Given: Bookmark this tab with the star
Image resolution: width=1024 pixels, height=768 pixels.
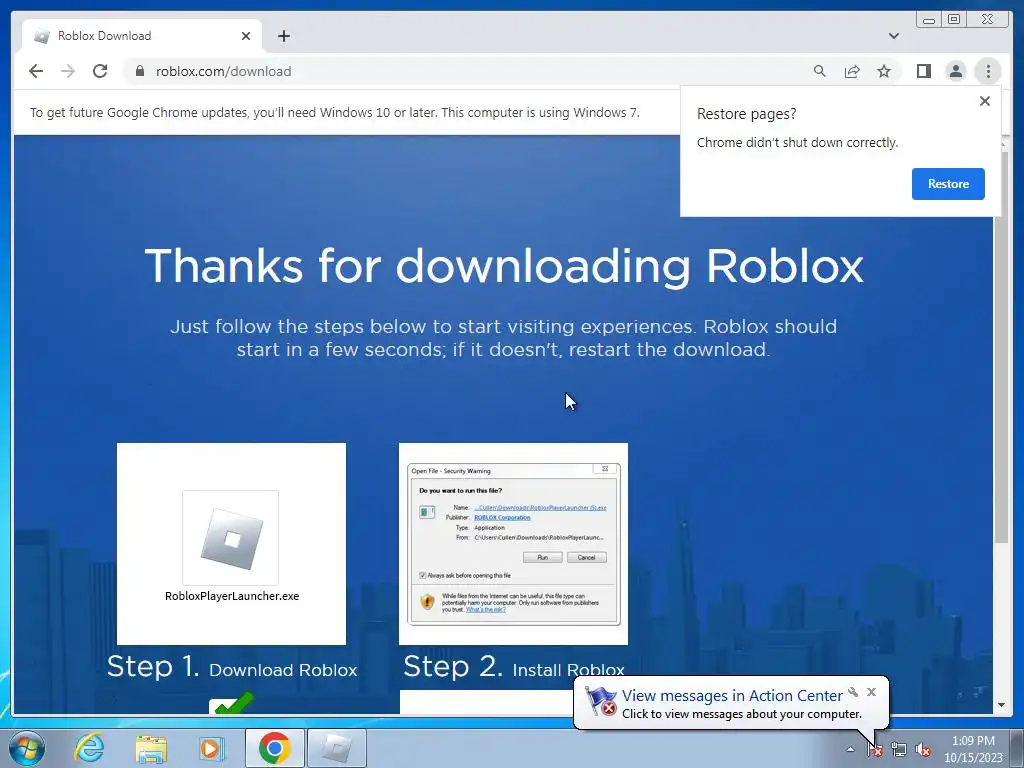Looking at the screenshot, I should pos(884,71).
